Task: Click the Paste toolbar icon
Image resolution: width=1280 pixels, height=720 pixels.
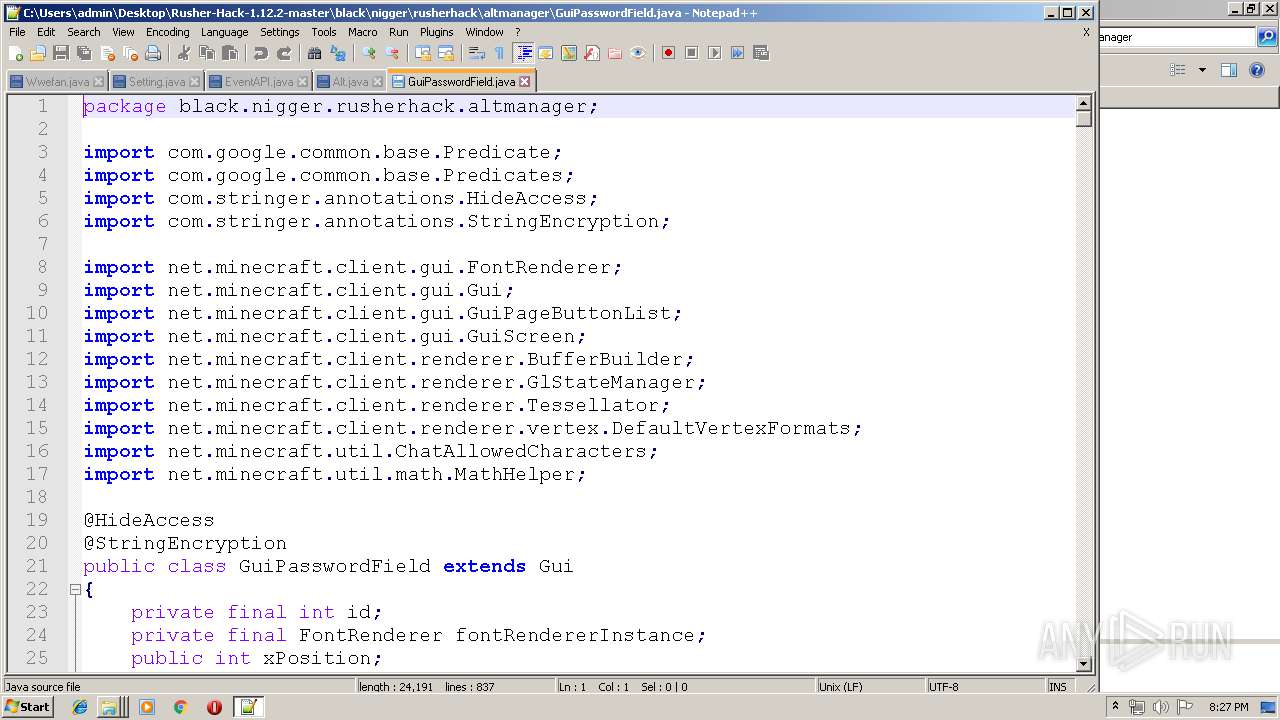Action: pyautogui.click(x=230, y=53)
